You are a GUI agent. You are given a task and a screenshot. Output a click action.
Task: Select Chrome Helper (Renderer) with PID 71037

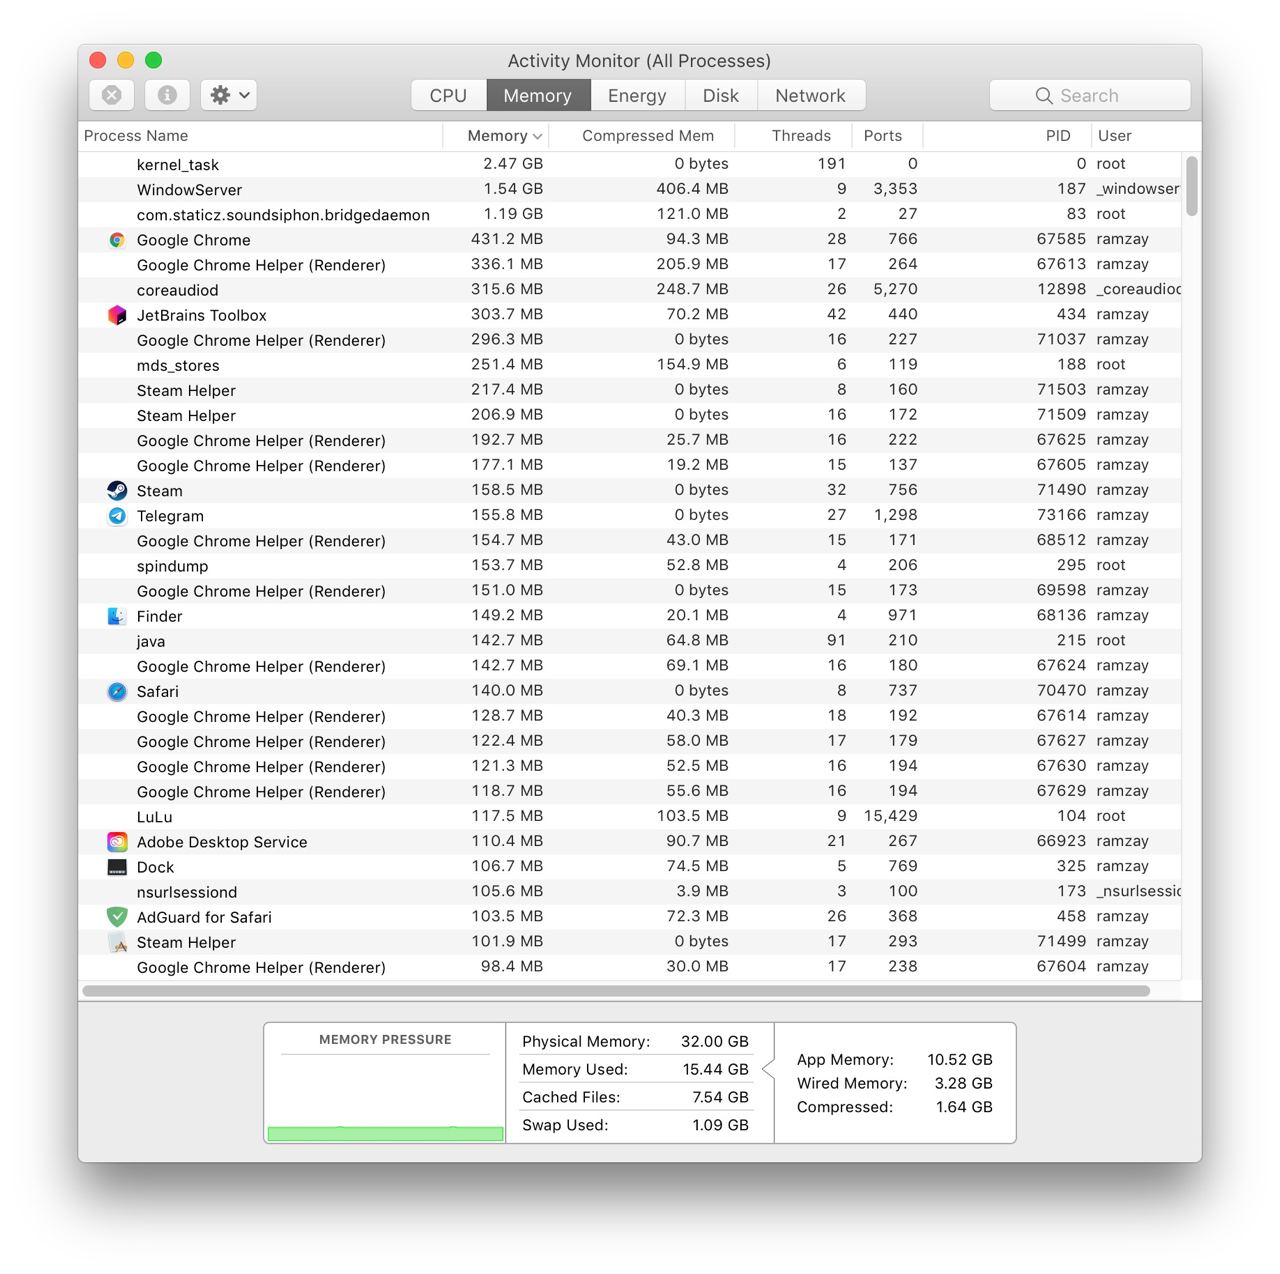[630, 340]
